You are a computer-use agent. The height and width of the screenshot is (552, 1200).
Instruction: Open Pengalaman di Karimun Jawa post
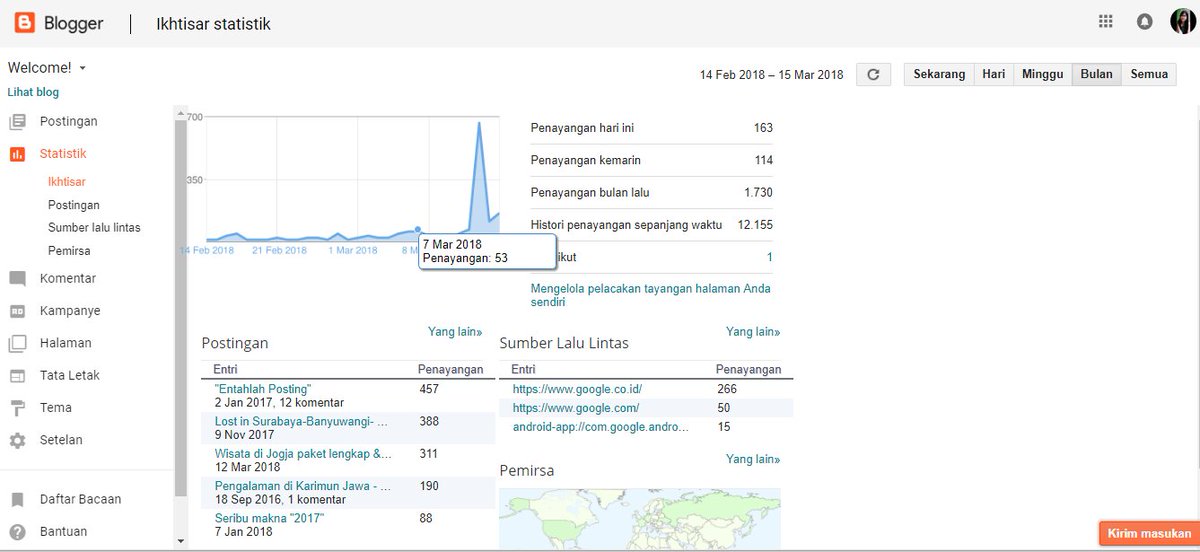click(302, 486)
